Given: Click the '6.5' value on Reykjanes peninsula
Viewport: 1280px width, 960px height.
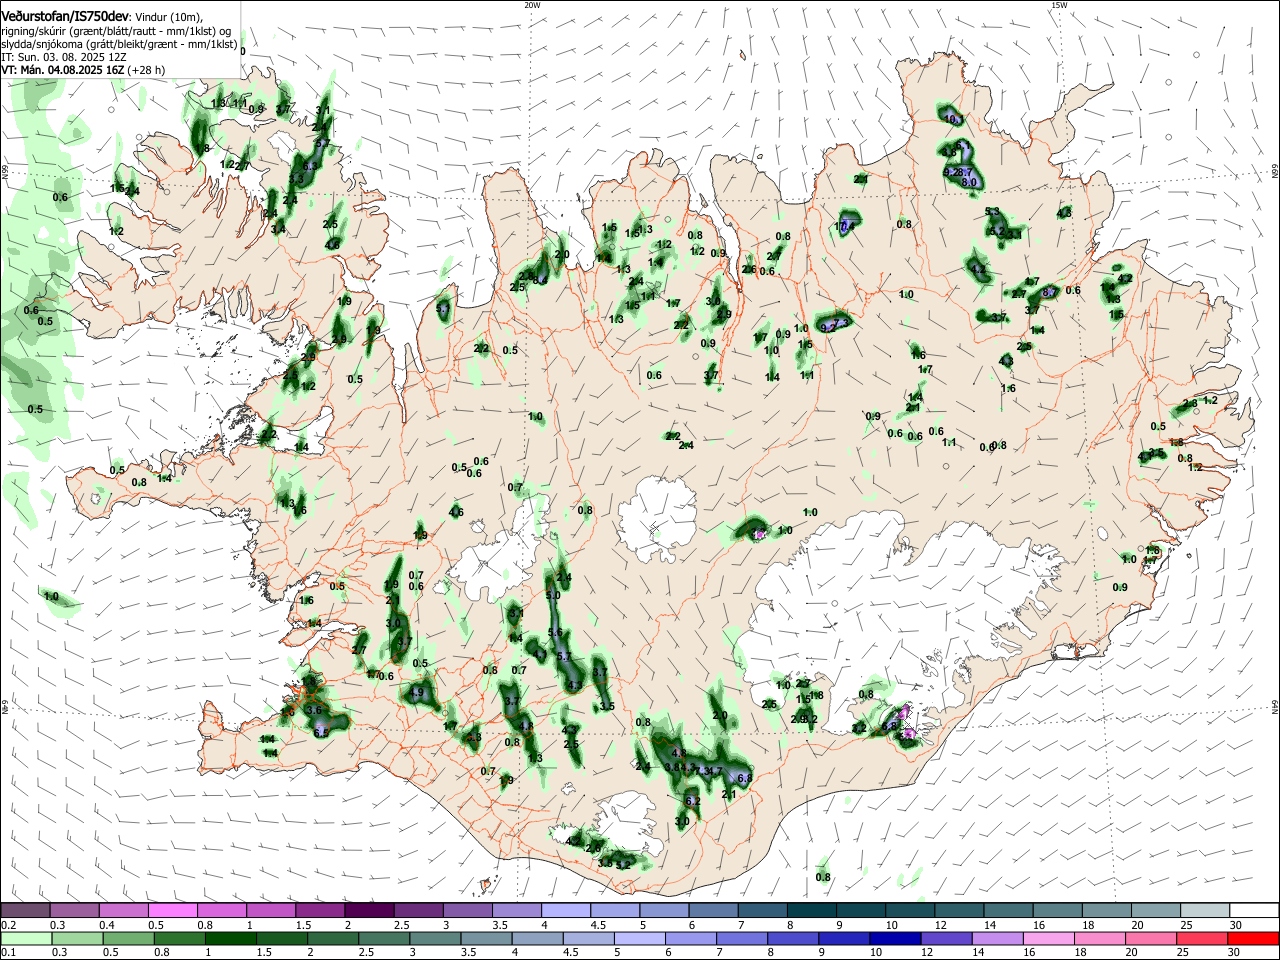Looking at the screenshot, I should pos(321,733).
